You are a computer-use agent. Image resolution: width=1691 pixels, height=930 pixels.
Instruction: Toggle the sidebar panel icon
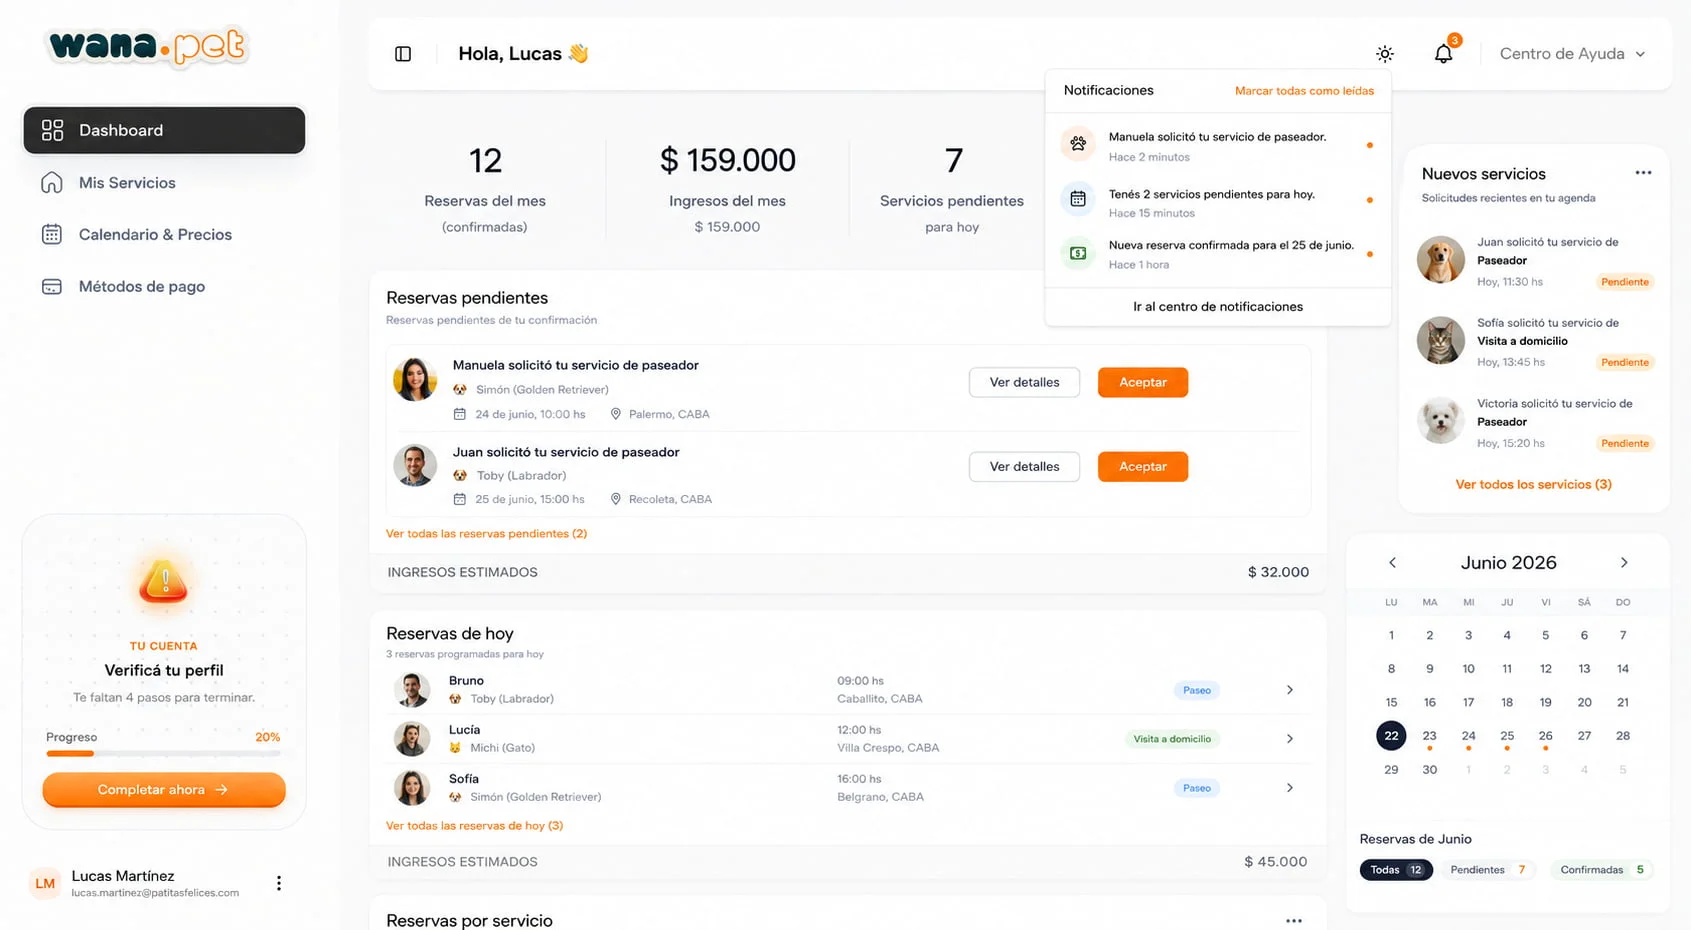point(403,54)
